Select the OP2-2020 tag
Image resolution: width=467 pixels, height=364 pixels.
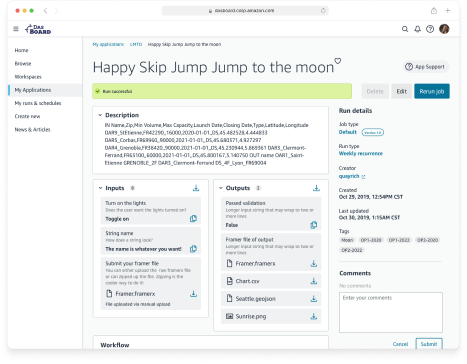[428, 240]
